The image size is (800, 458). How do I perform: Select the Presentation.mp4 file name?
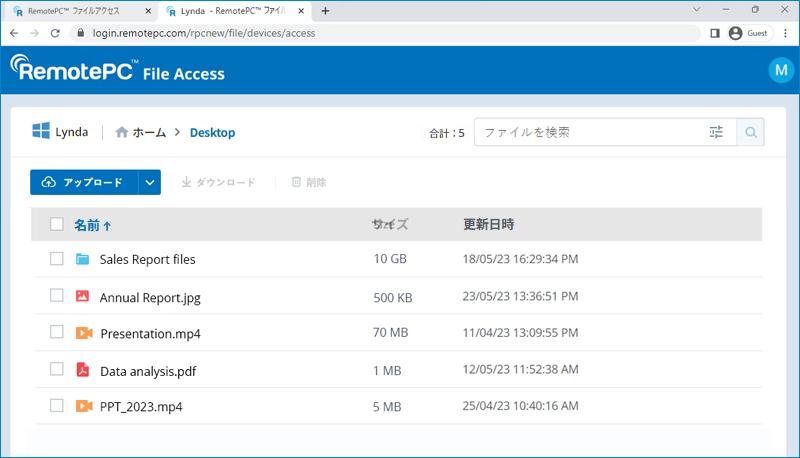pos(151,334)
